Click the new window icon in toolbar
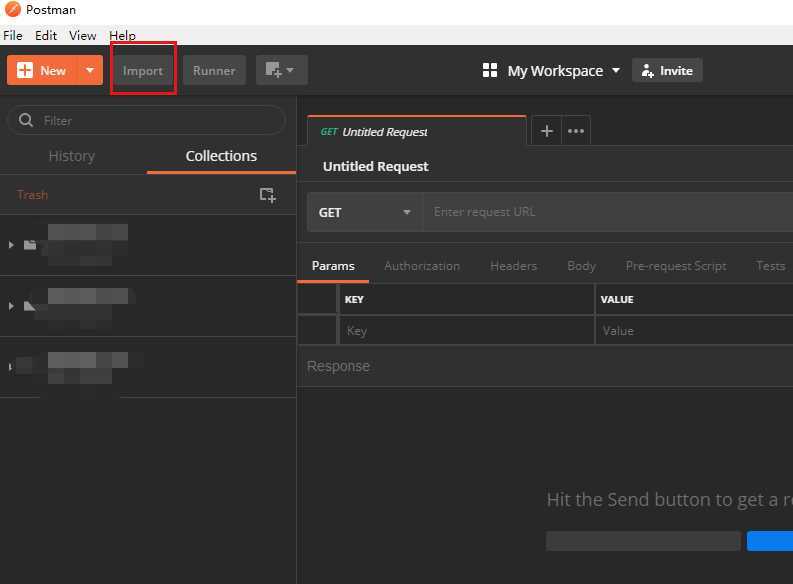 273,70
